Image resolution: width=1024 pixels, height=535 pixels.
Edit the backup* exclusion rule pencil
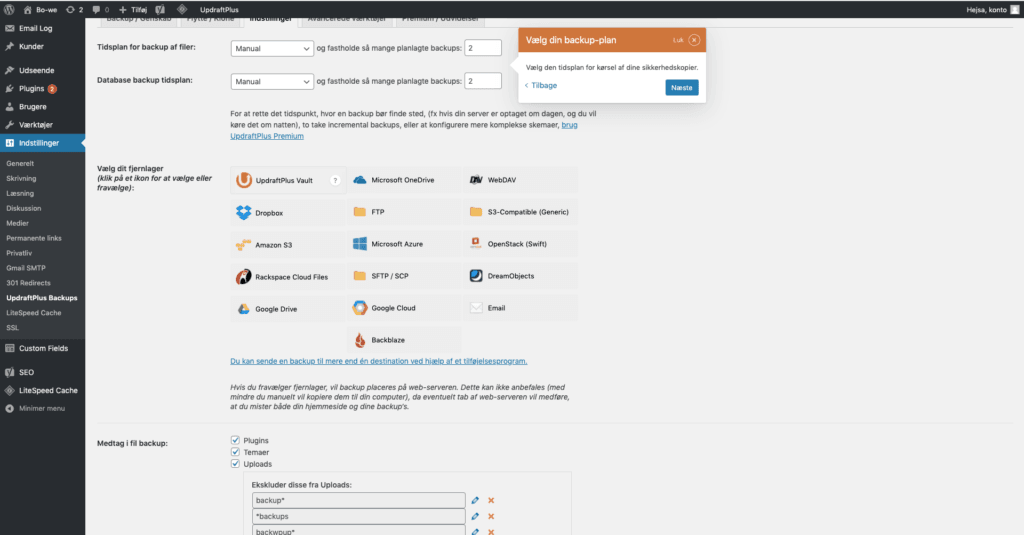coord(475,500)
